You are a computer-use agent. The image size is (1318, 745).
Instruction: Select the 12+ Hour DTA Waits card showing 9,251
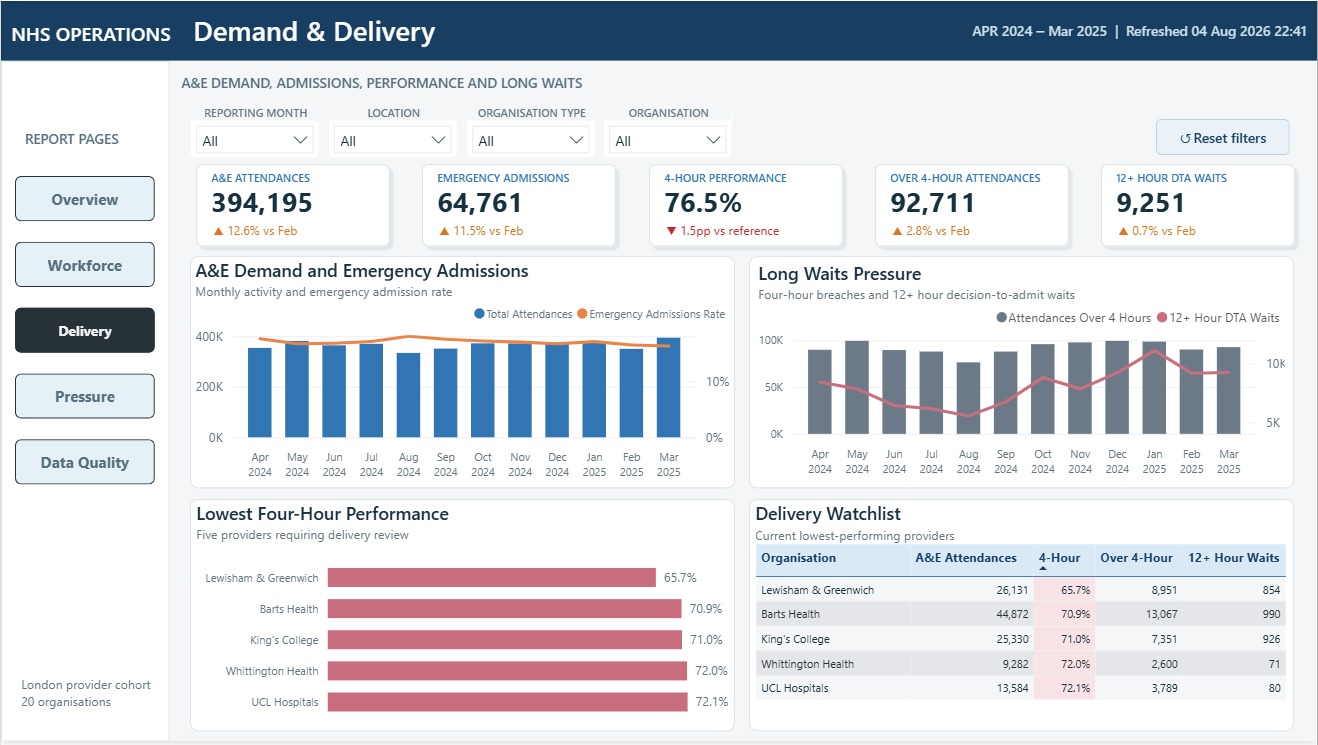pyautogui.click(x=1198, y=205)
